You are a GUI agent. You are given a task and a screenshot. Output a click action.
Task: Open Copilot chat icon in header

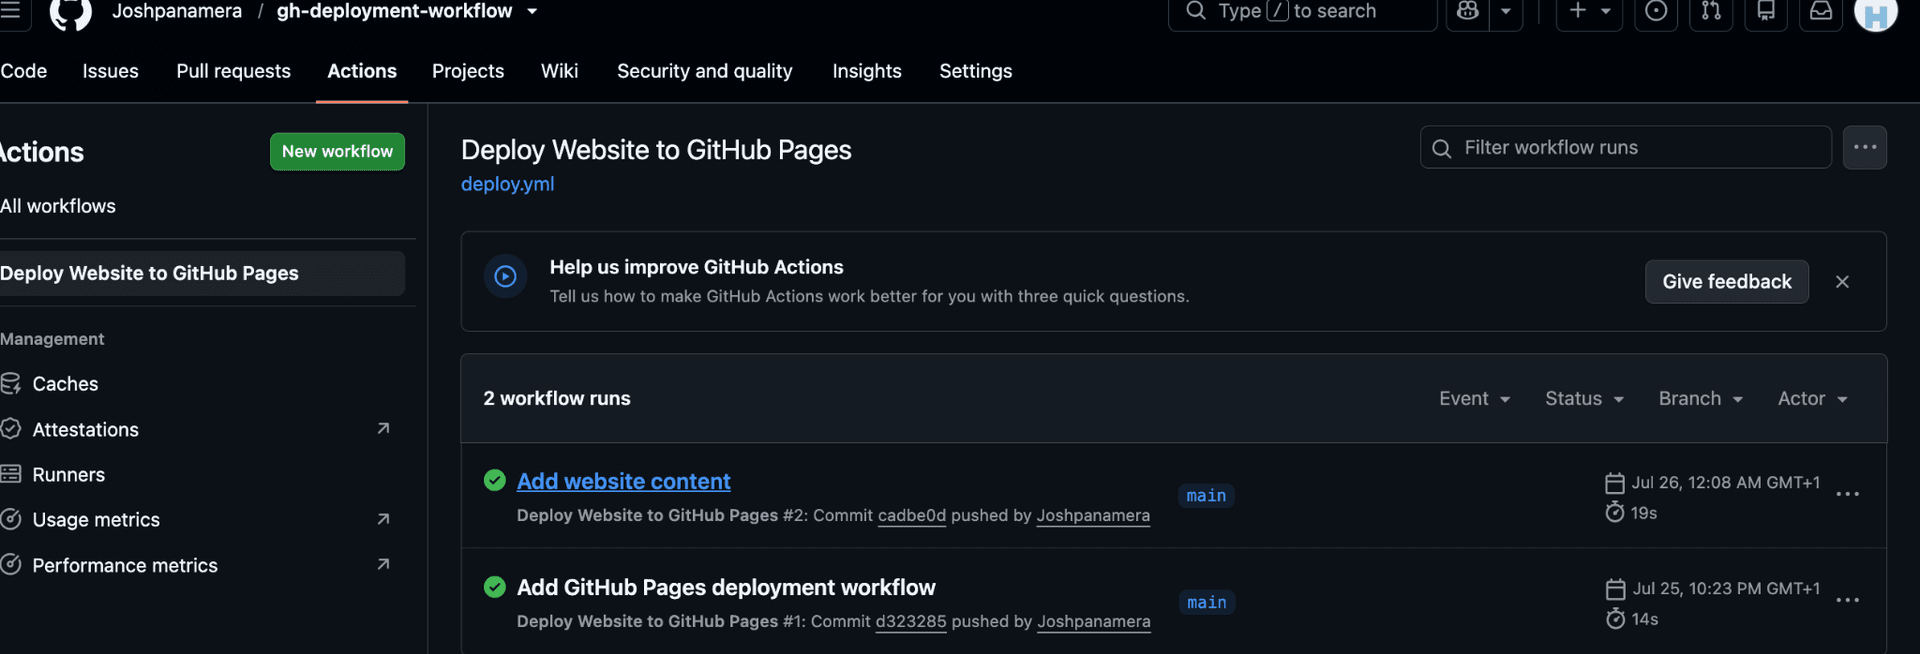[1467, 11]
